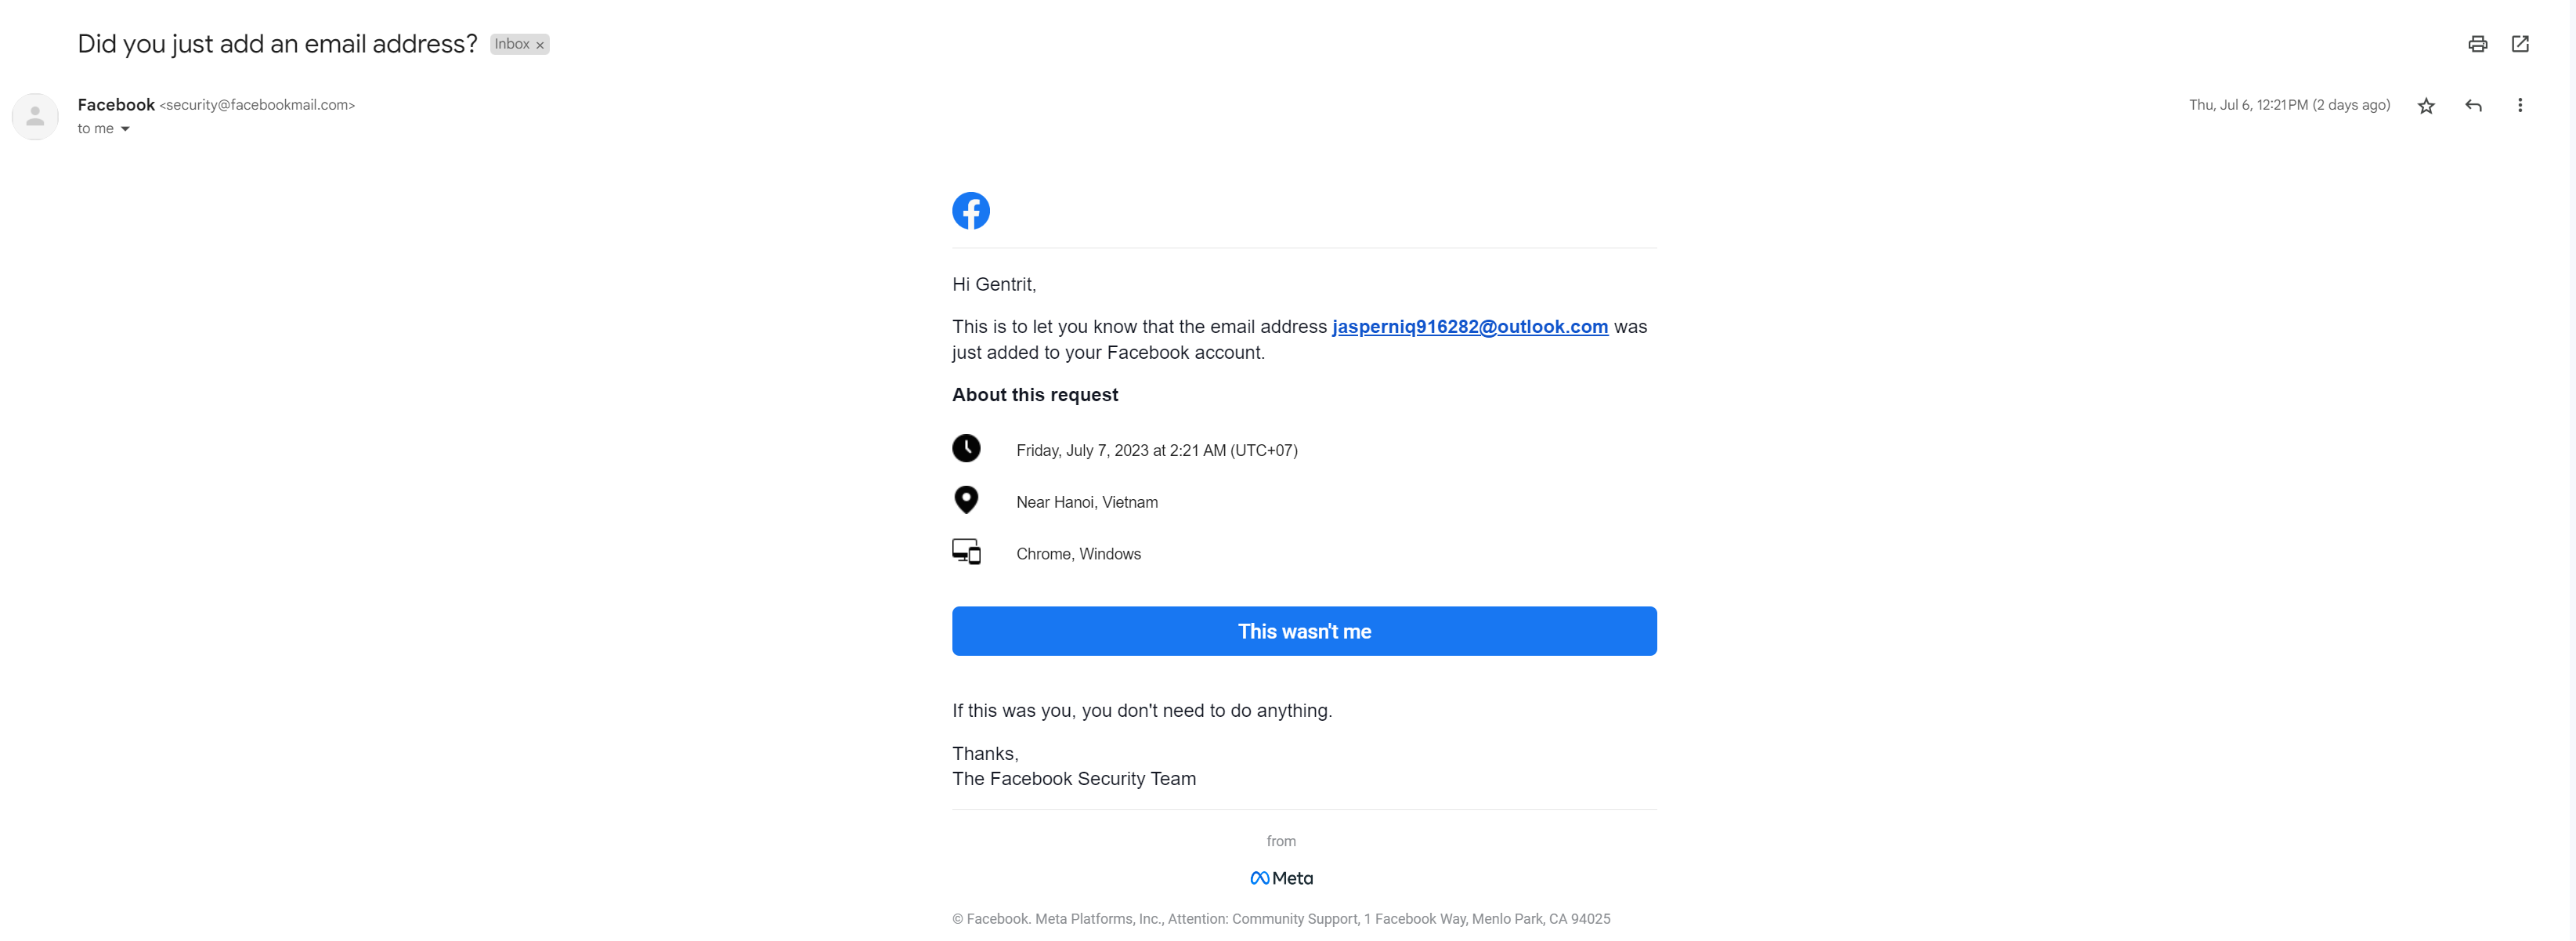Viewport: 2576px width, 941px height.
Task: Click the 'This wasn't me' button
Action: coord(1304,631)
